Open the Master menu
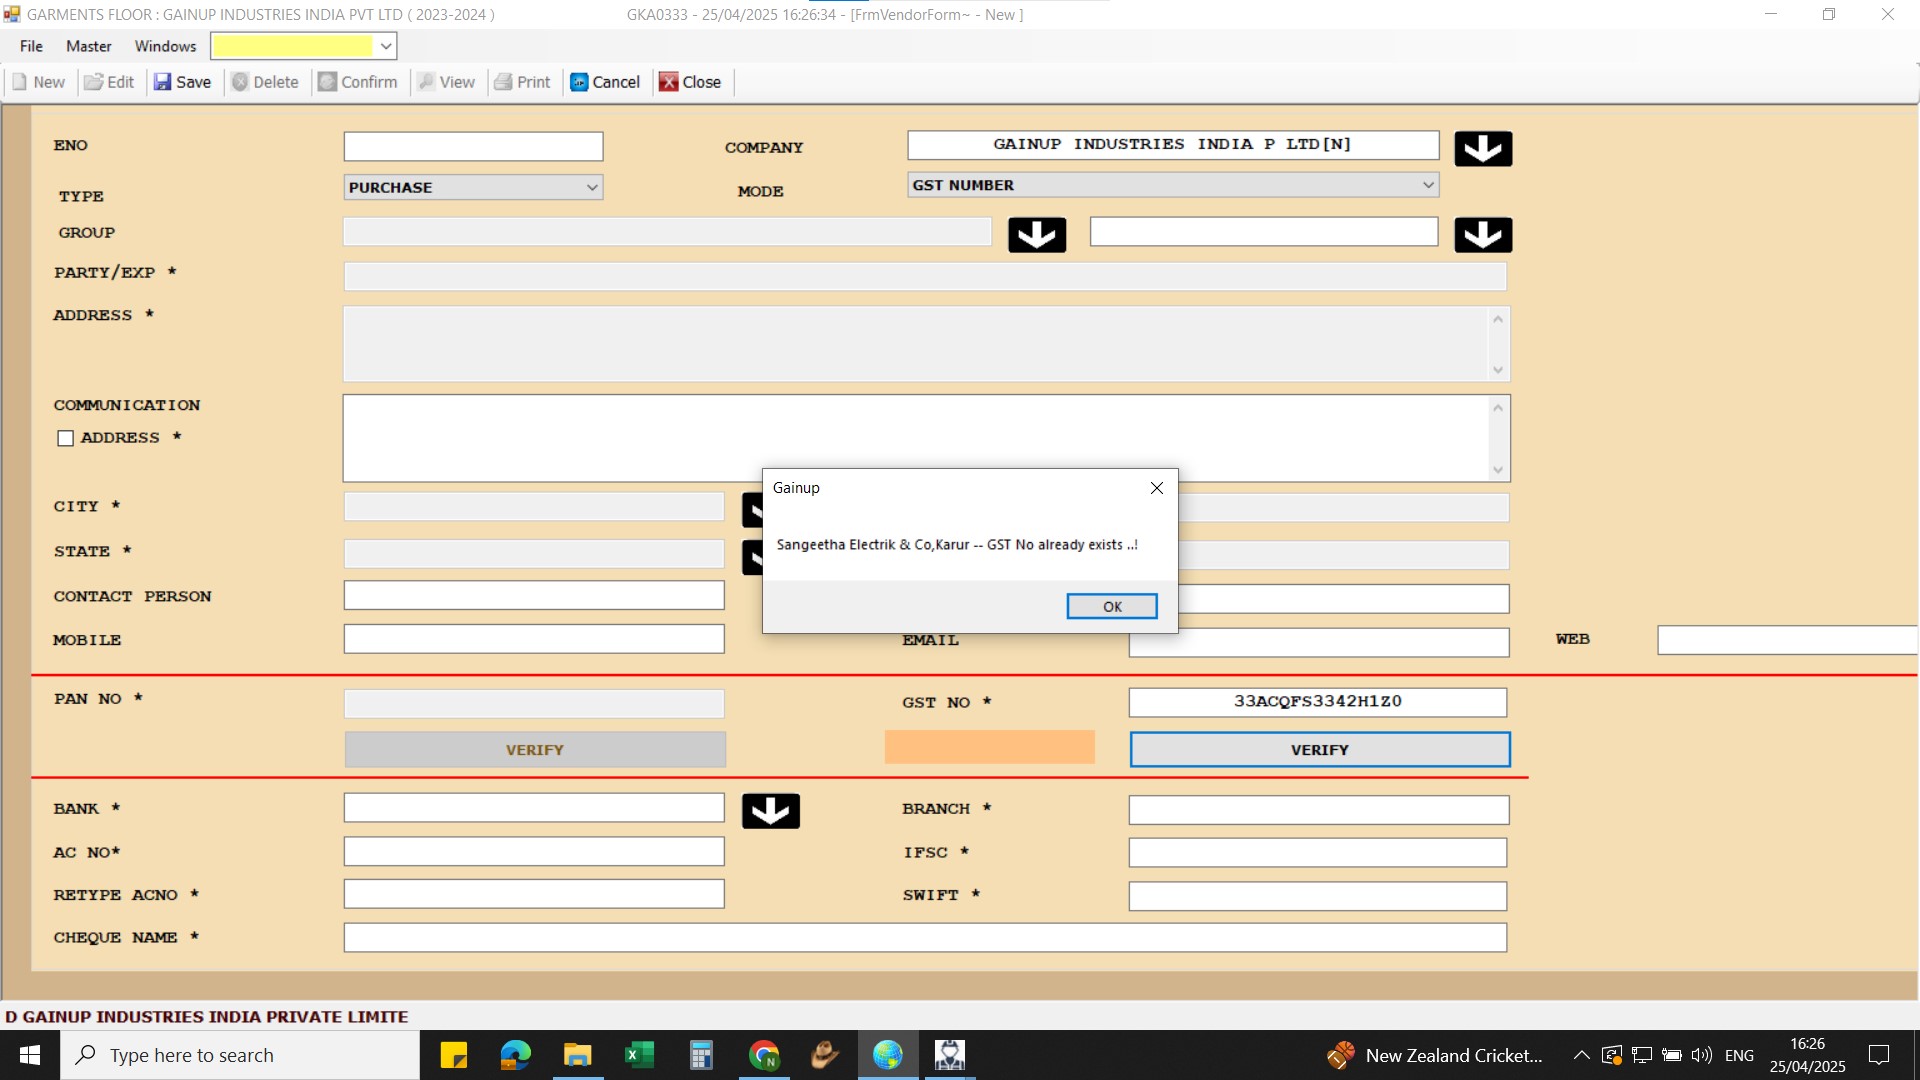 point(88,46)
